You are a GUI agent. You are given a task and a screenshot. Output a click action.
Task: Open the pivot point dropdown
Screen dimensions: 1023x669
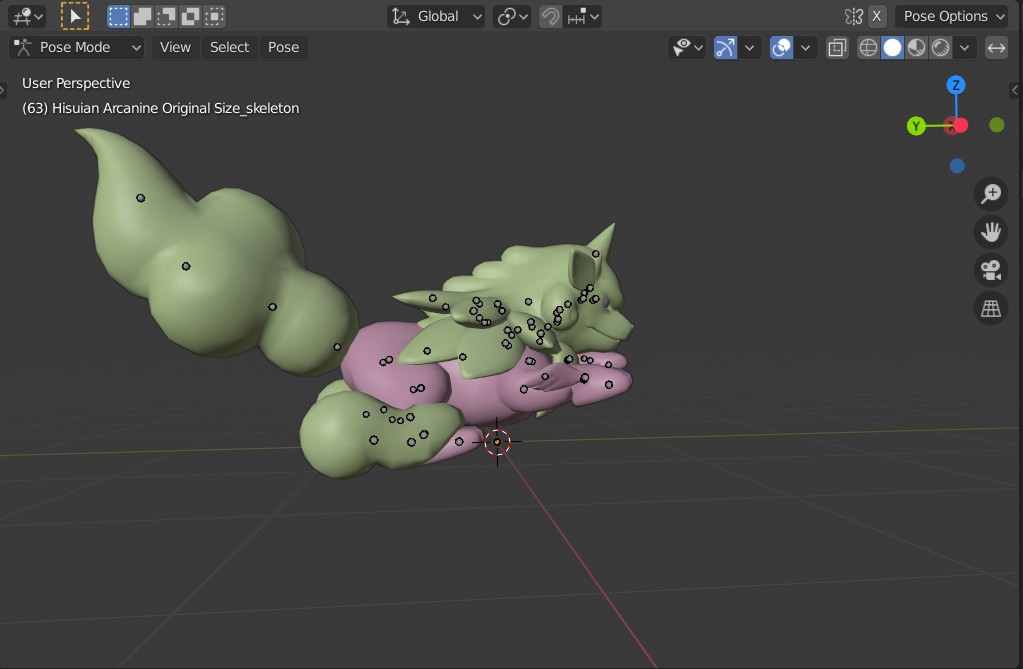click(x=512, y=16)
